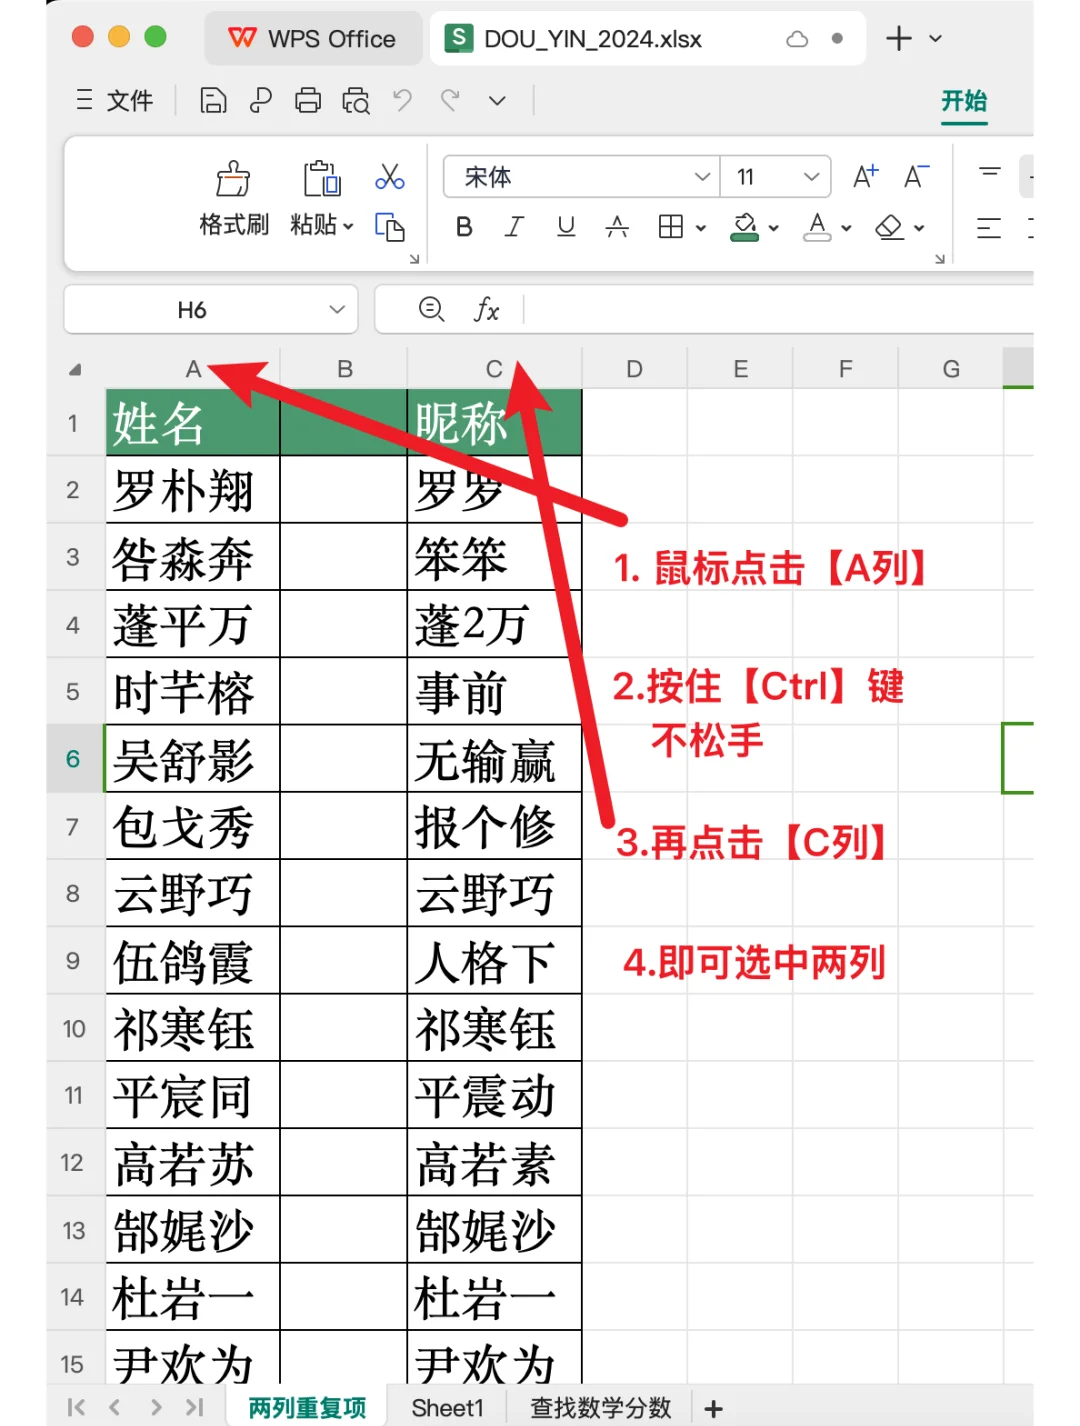Open the 文件 File menu
1080x1426 pixels.
115,100
